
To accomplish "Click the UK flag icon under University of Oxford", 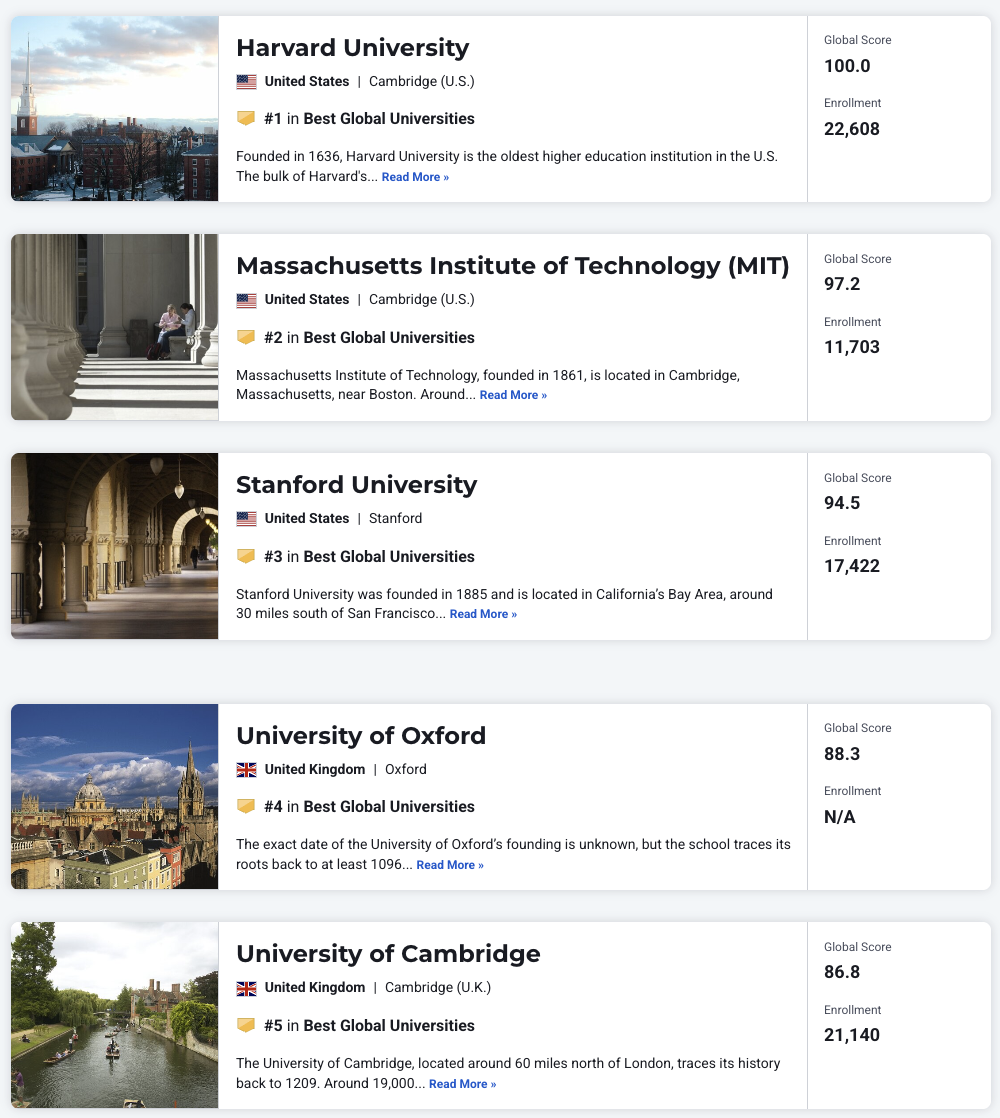I will coord(246,770).
